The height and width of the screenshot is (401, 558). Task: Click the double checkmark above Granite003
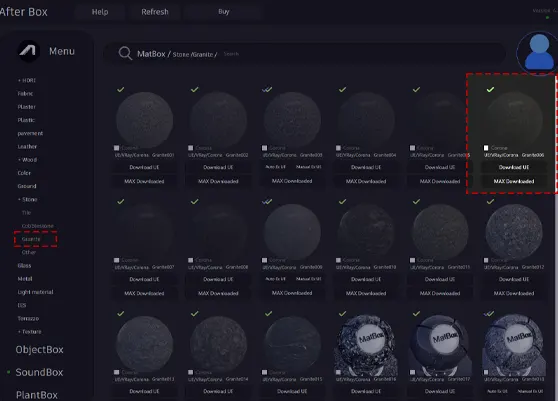click(267, 89)
